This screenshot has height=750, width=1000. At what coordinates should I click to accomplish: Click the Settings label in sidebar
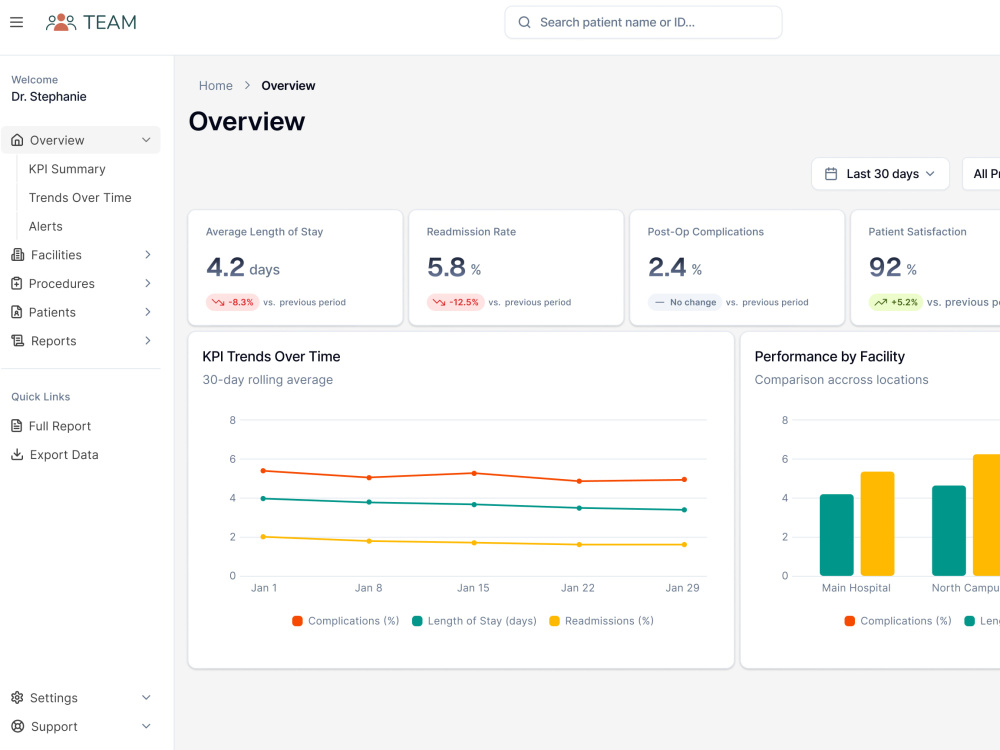54,698
